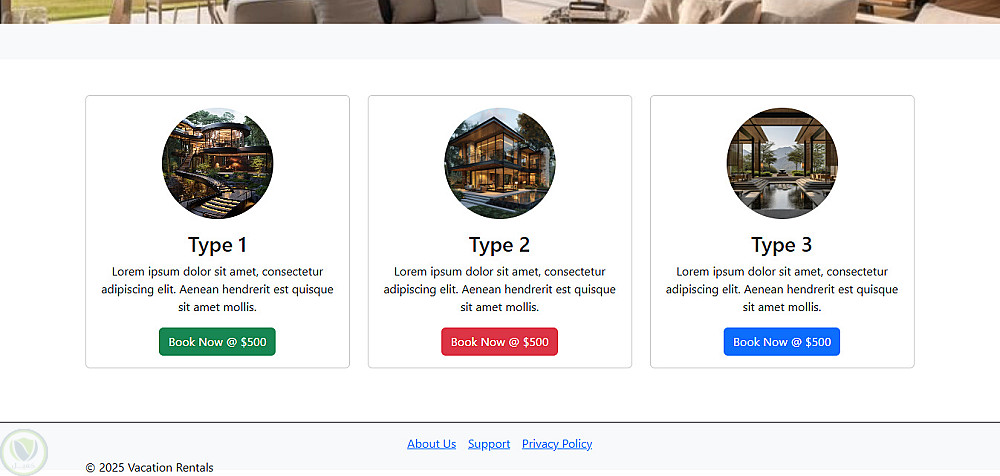1000x476 pixels.
Task: Open the Privacy Policy link
Action: [557, 444]
